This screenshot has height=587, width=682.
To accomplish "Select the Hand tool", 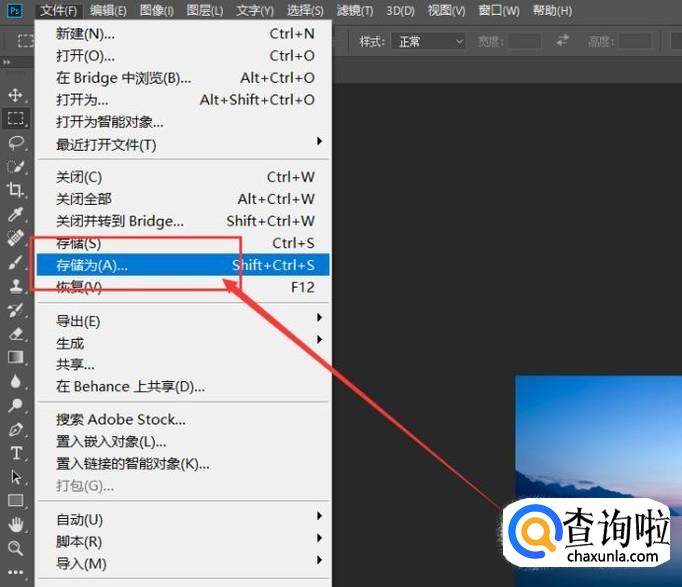I will pos(15,524).
